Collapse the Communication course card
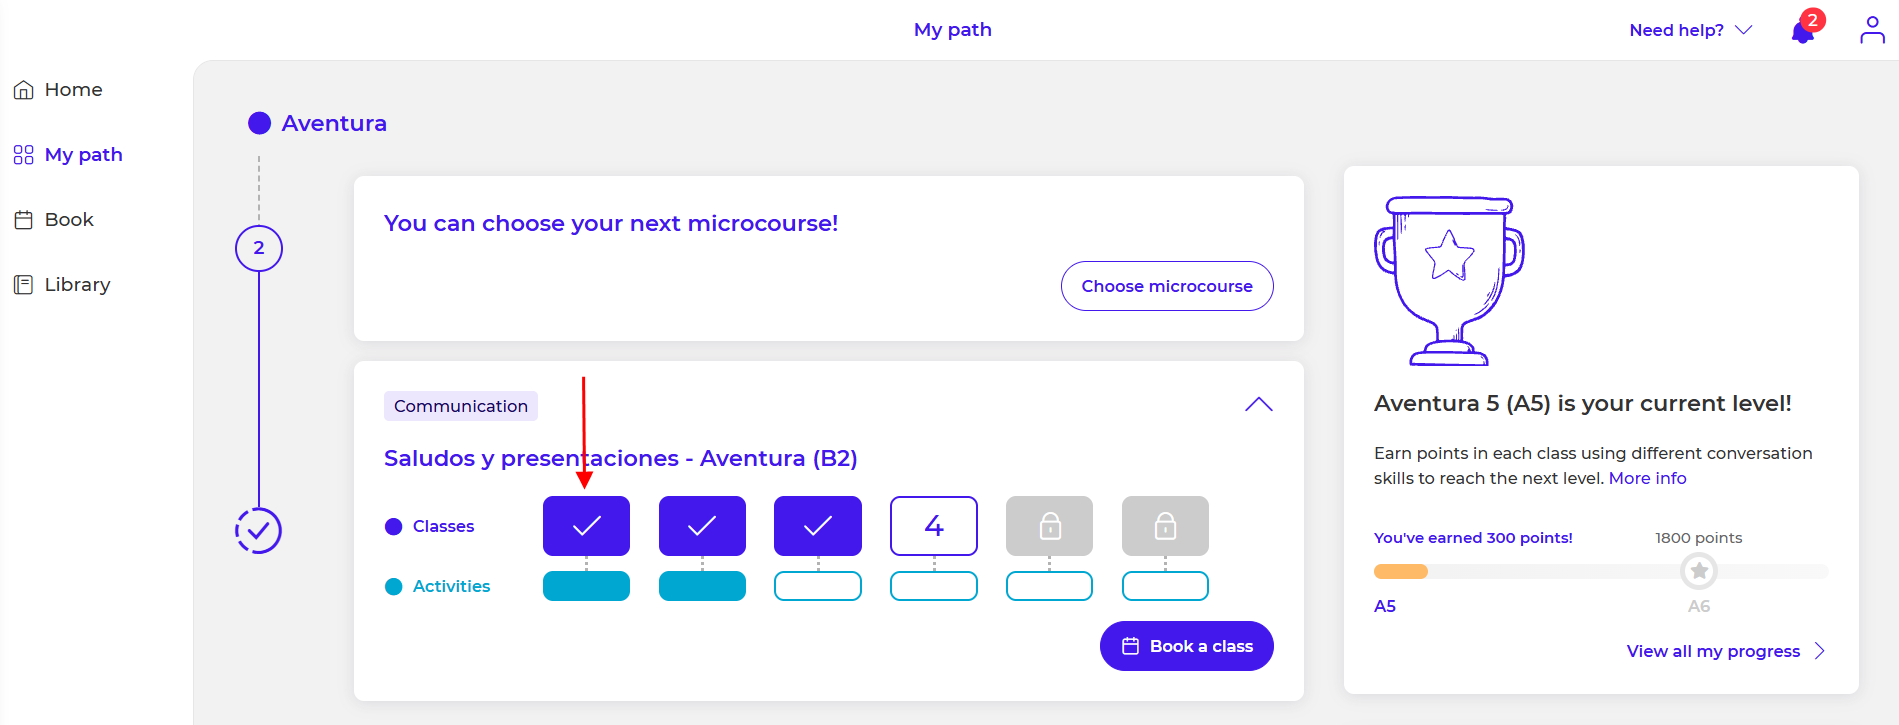This screenshot has height=725, width=1899. pos(1258,405)
